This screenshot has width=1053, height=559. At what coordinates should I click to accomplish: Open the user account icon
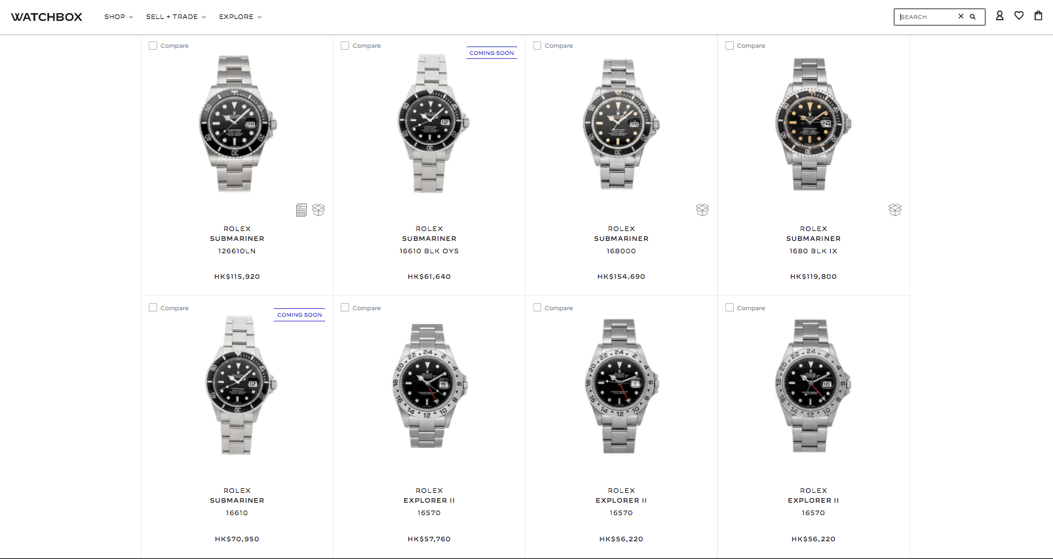(x=999, y=16)
